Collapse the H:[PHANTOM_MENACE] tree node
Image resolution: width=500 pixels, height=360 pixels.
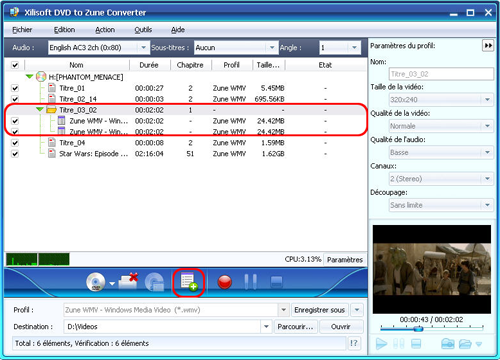click(x=29, y=77)
